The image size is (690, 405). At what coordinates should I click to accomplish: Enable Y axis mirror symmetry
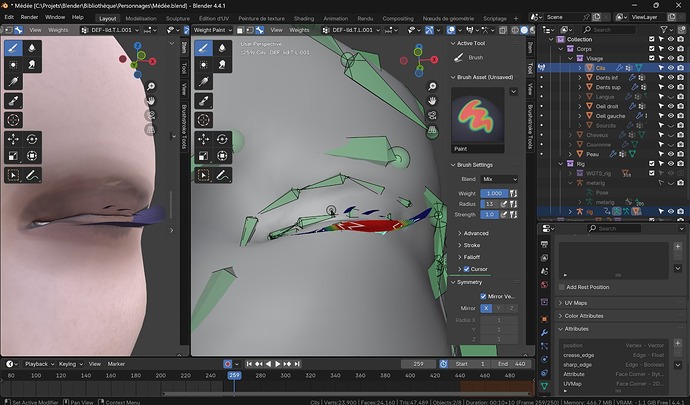498,308
